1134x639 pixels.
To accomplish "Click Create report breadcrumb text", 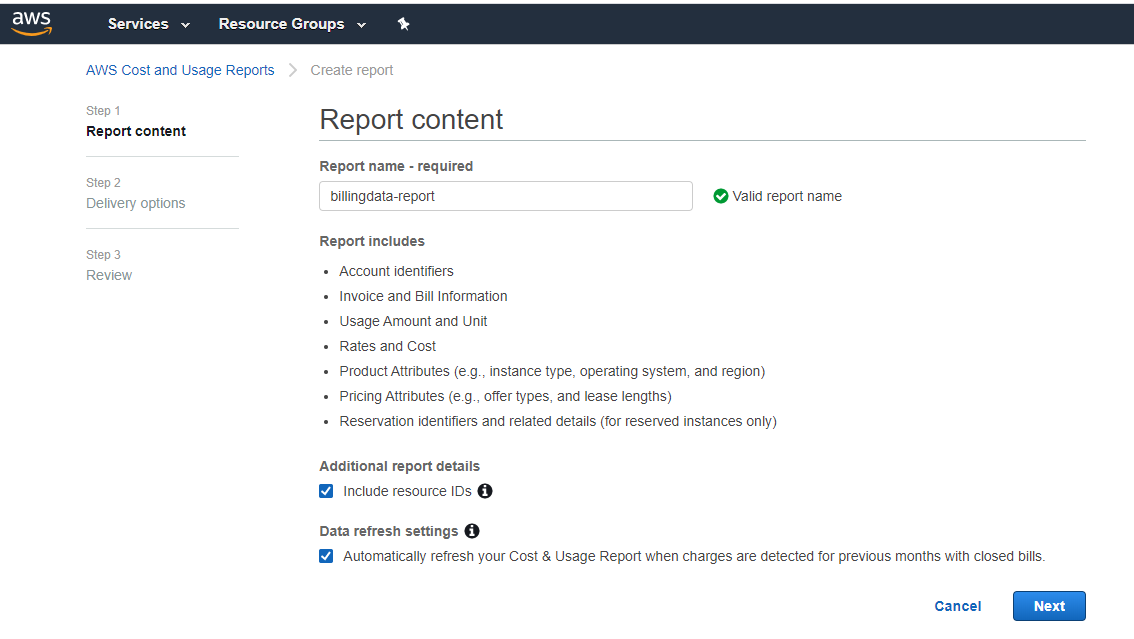I will point(351,70).
